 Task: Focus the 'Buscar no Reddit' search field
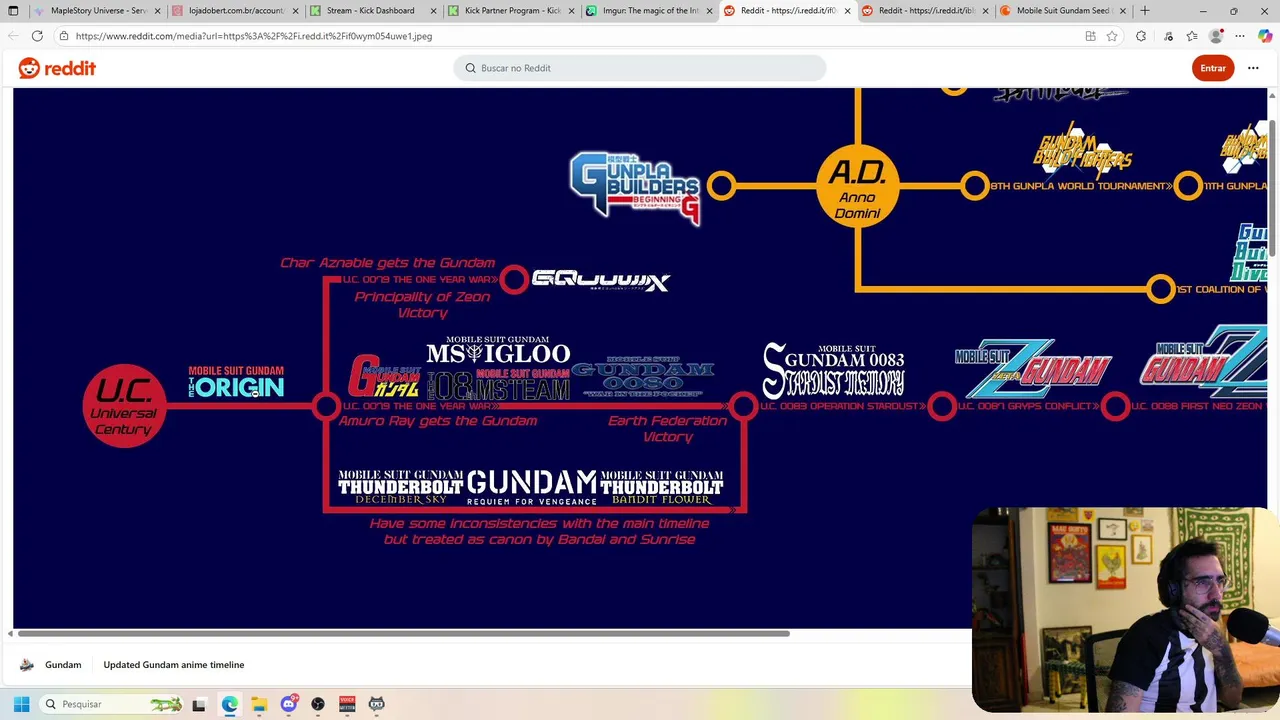pyautogui.click(x=640, y=68)
